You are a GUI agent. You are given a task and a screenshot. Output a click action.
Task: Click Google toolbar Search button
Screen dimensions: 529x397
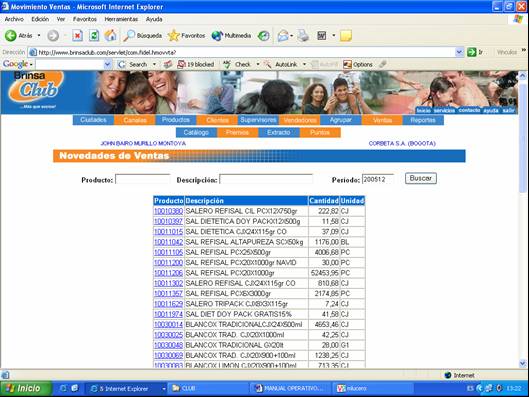[x=133, y=64]
